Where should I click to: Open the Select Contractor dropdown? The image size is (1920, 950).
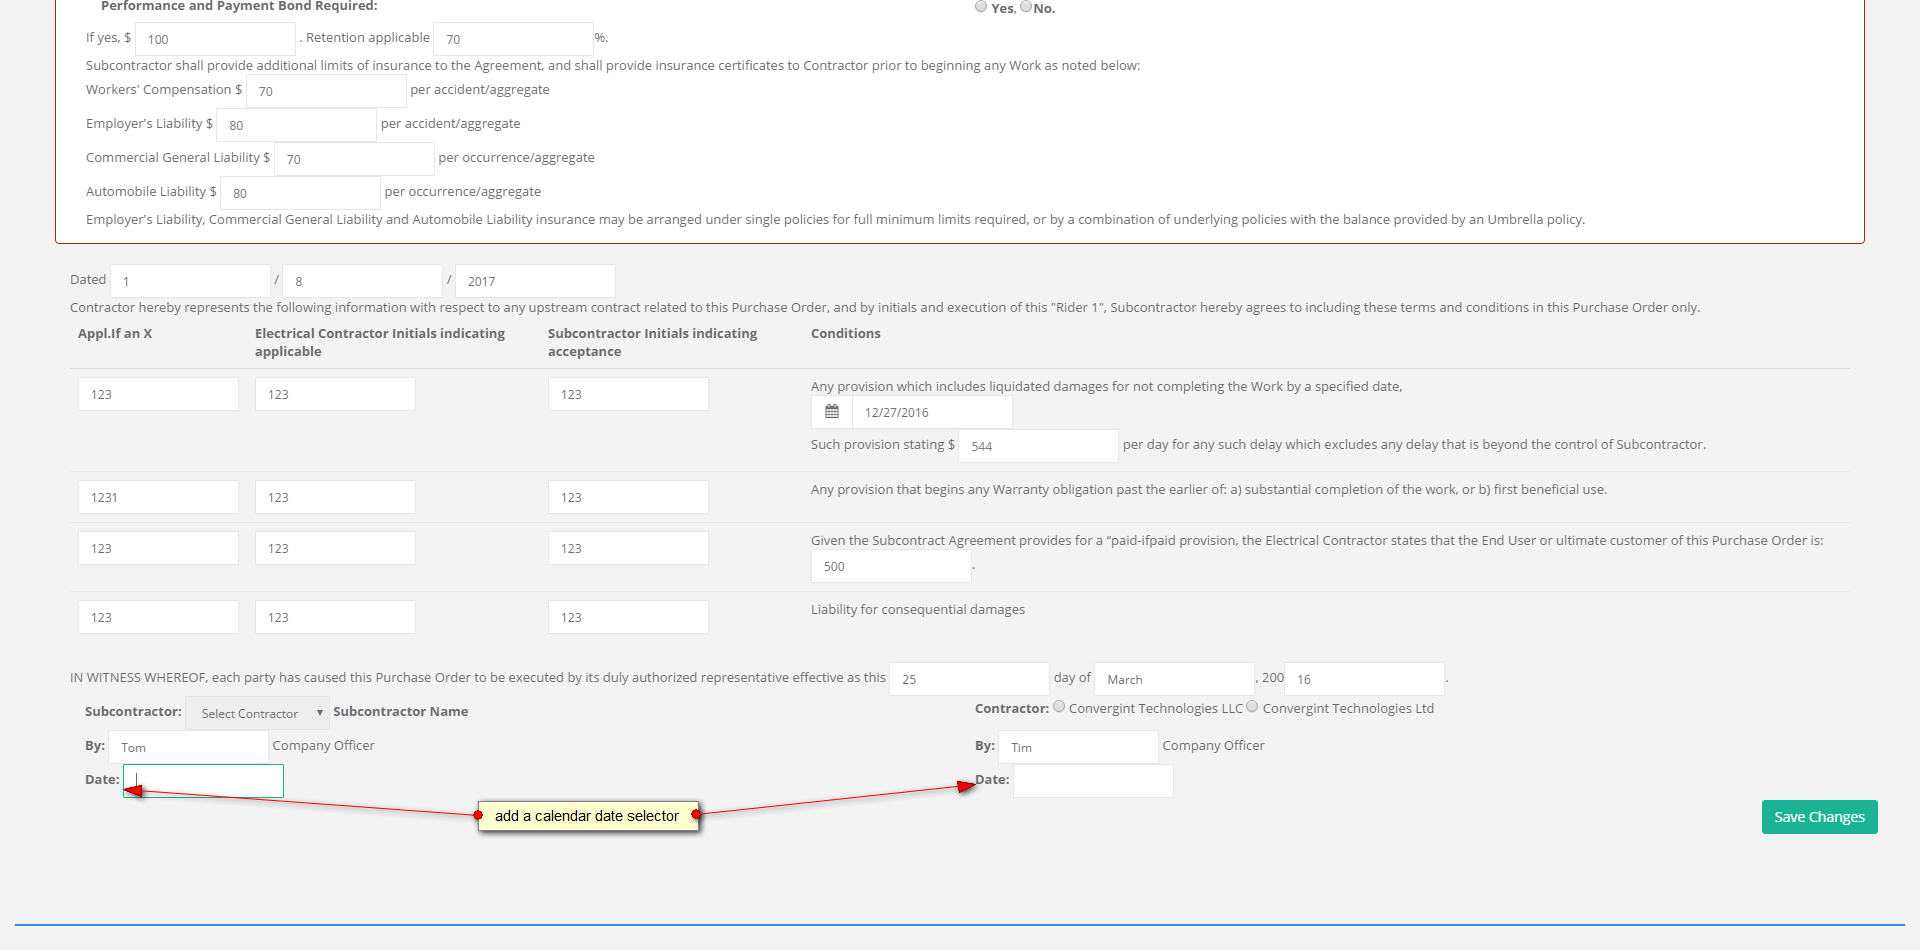point(257,713)
